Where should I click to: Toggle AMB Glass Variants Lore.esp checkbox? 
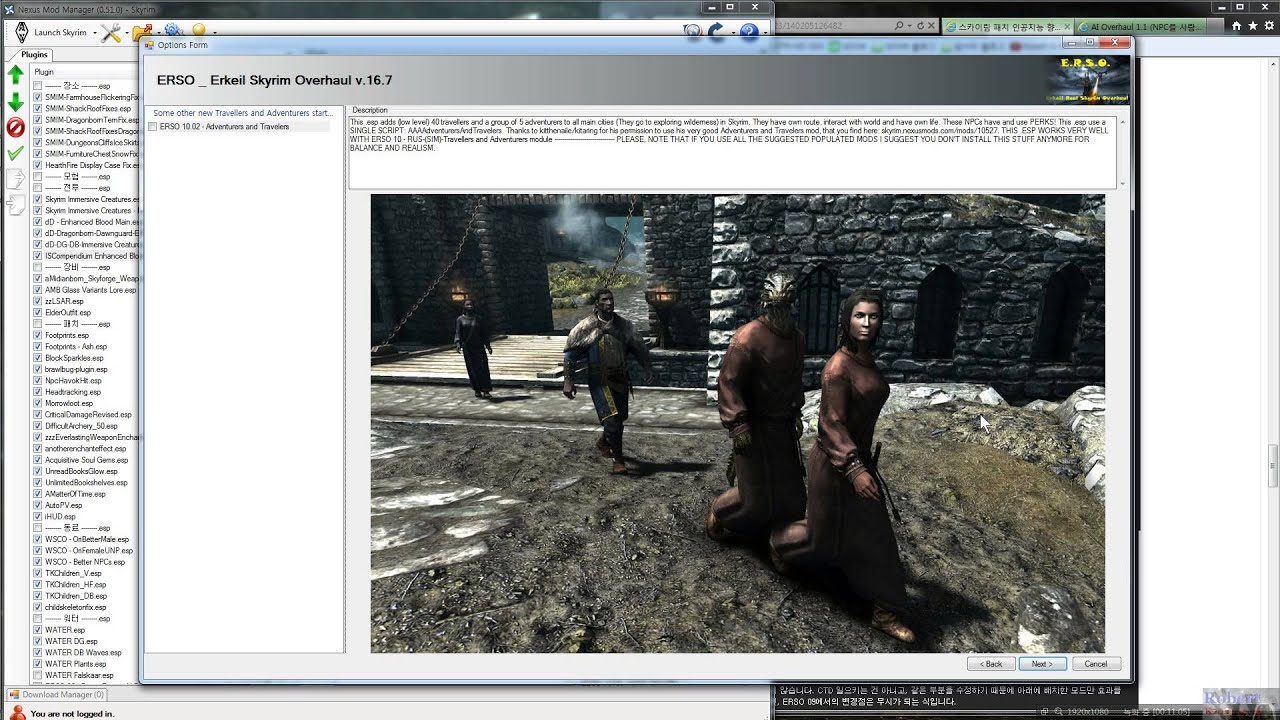click(38, 290)
